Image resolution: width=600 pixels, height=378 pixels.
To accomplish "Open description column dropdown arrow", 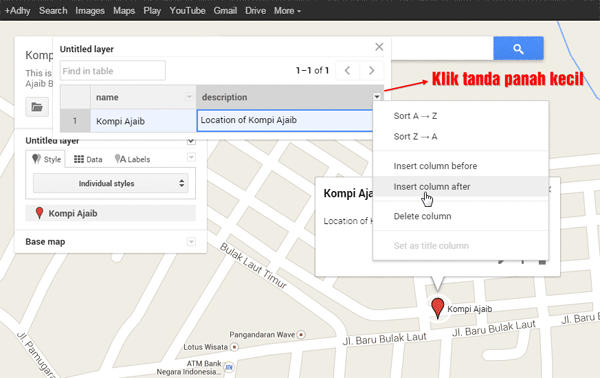I will (x=377, y=97).
